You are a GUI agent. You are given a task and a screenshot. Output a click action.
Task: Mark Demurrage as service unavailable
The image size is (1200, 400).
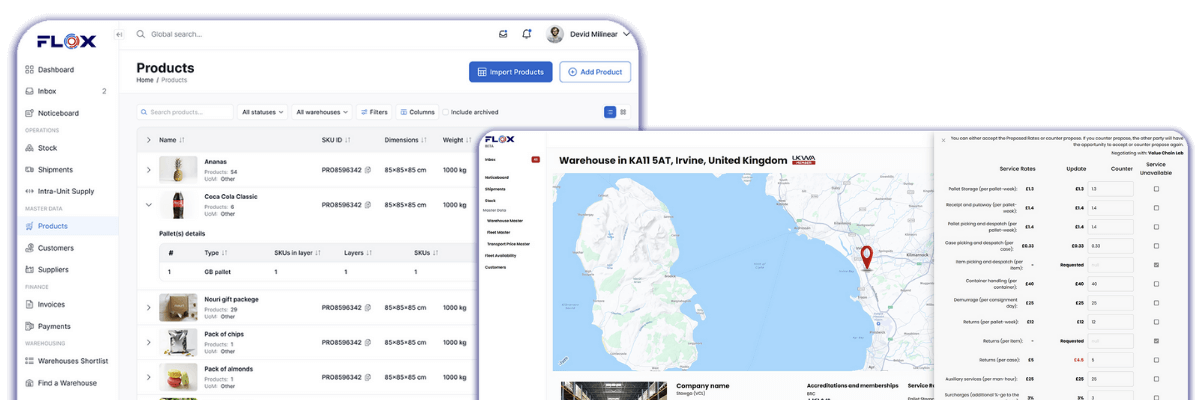point(1156,302)
